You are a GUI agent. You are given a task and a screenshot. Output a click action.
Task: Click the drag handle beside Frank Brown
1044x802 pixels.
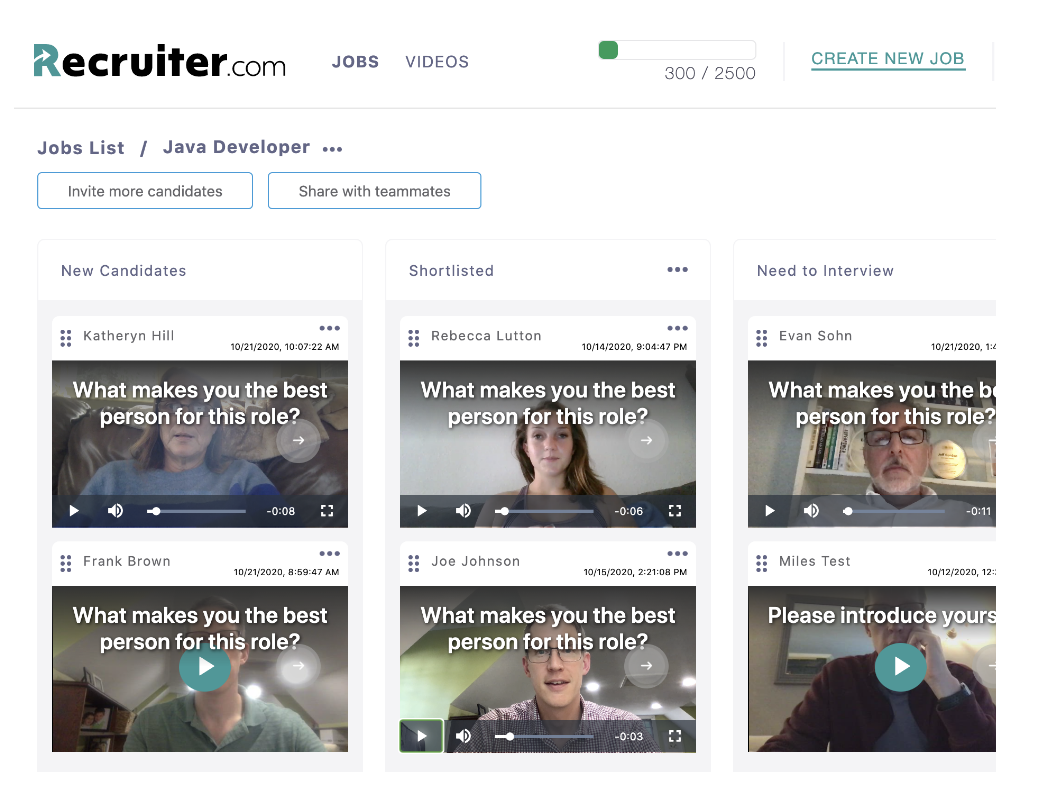[66, 563]
